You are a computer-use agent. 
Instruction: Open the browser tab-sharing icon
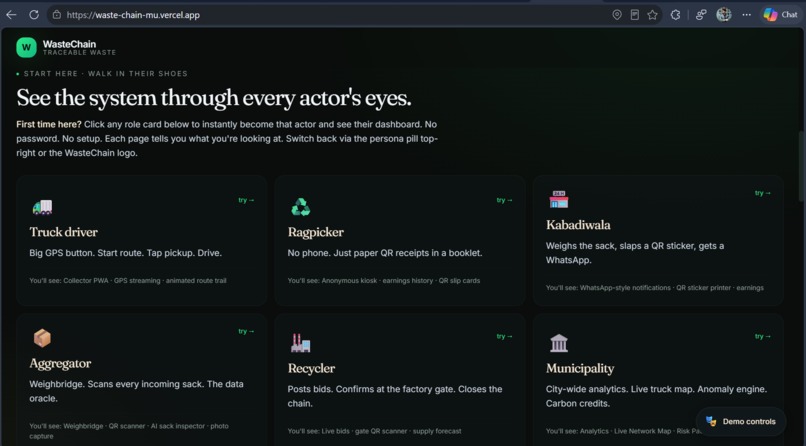point(701,15)
